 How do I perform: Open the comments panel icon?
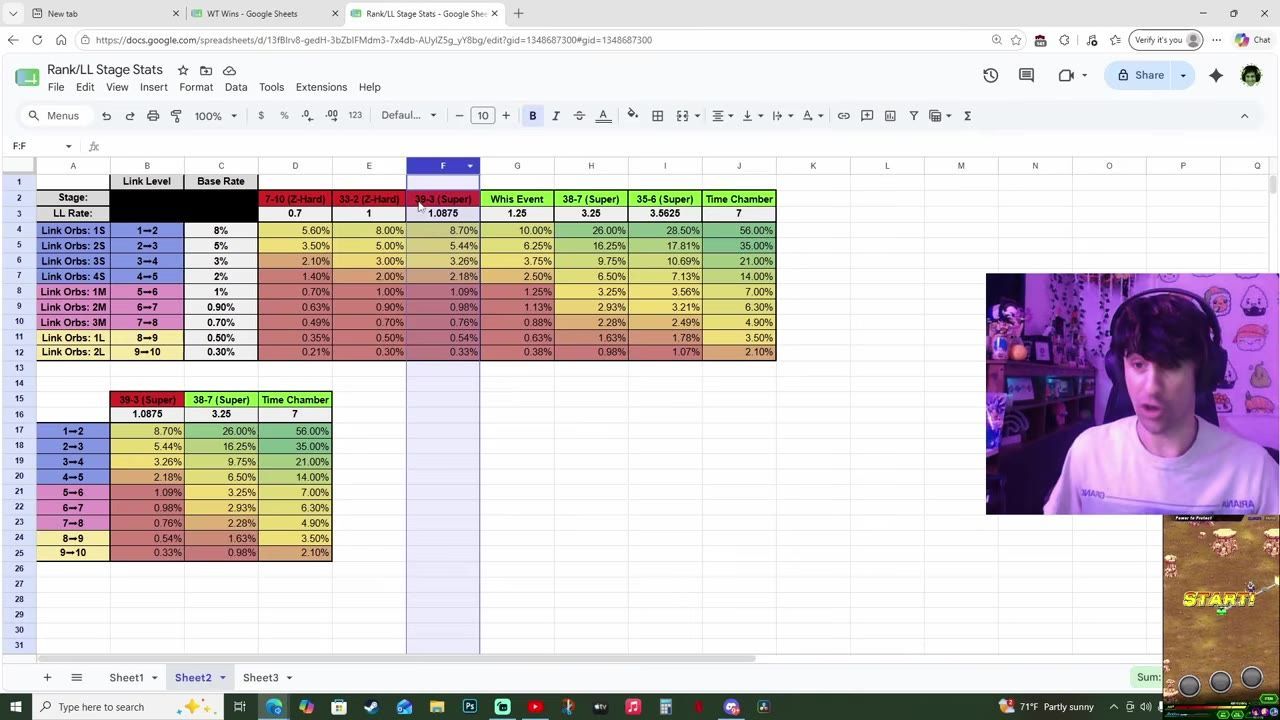[x=1026, y=75]
